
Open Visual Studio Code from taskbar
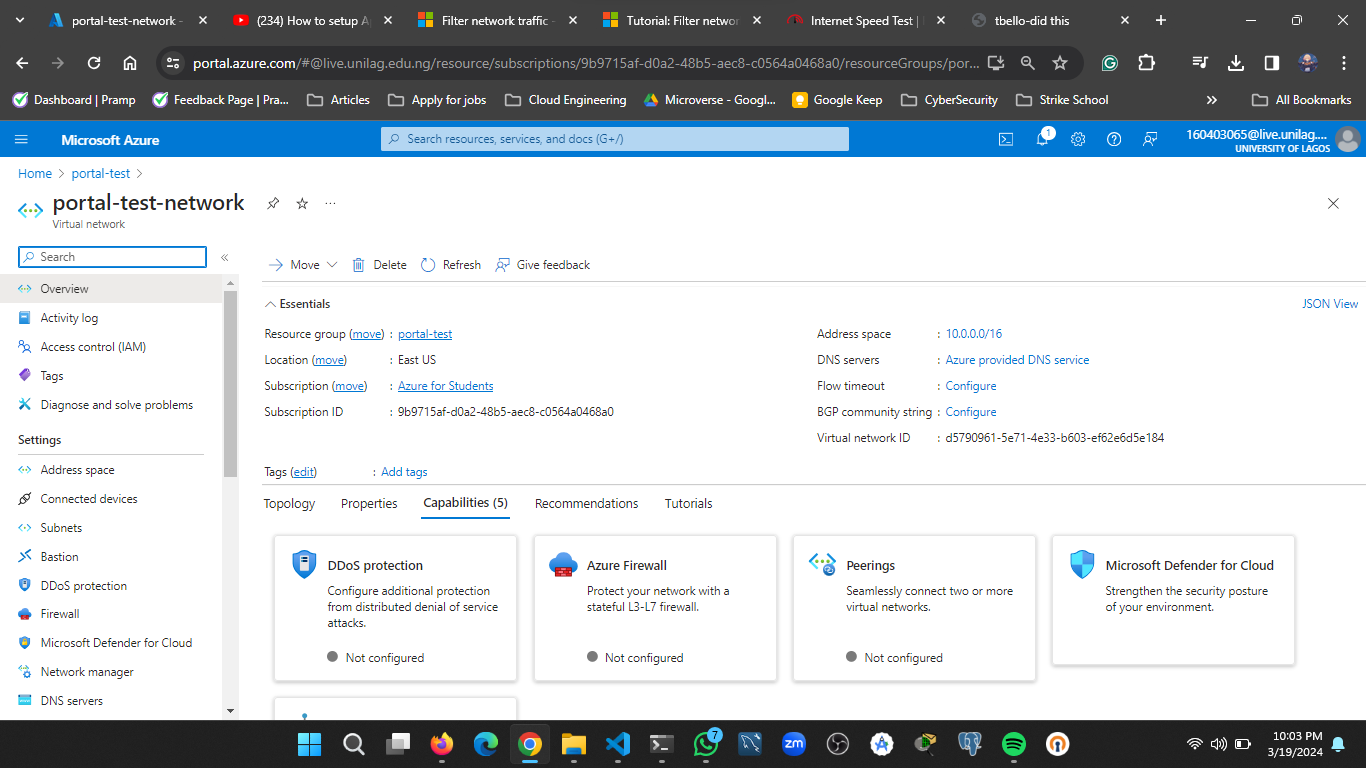(617, 744)
